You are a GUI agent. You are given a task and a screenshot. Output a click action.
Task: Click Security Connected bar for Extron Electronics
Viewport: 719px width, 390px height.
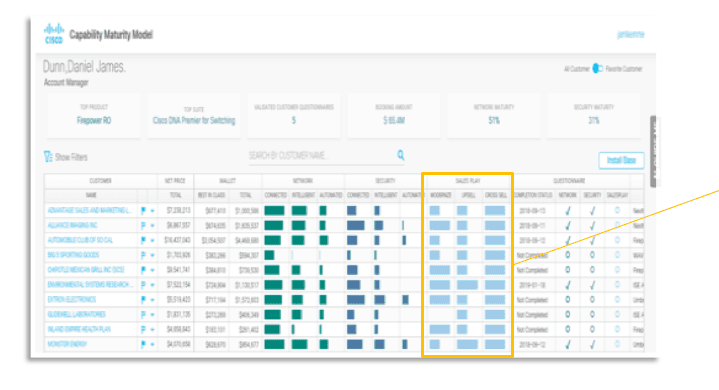[356, 300]
